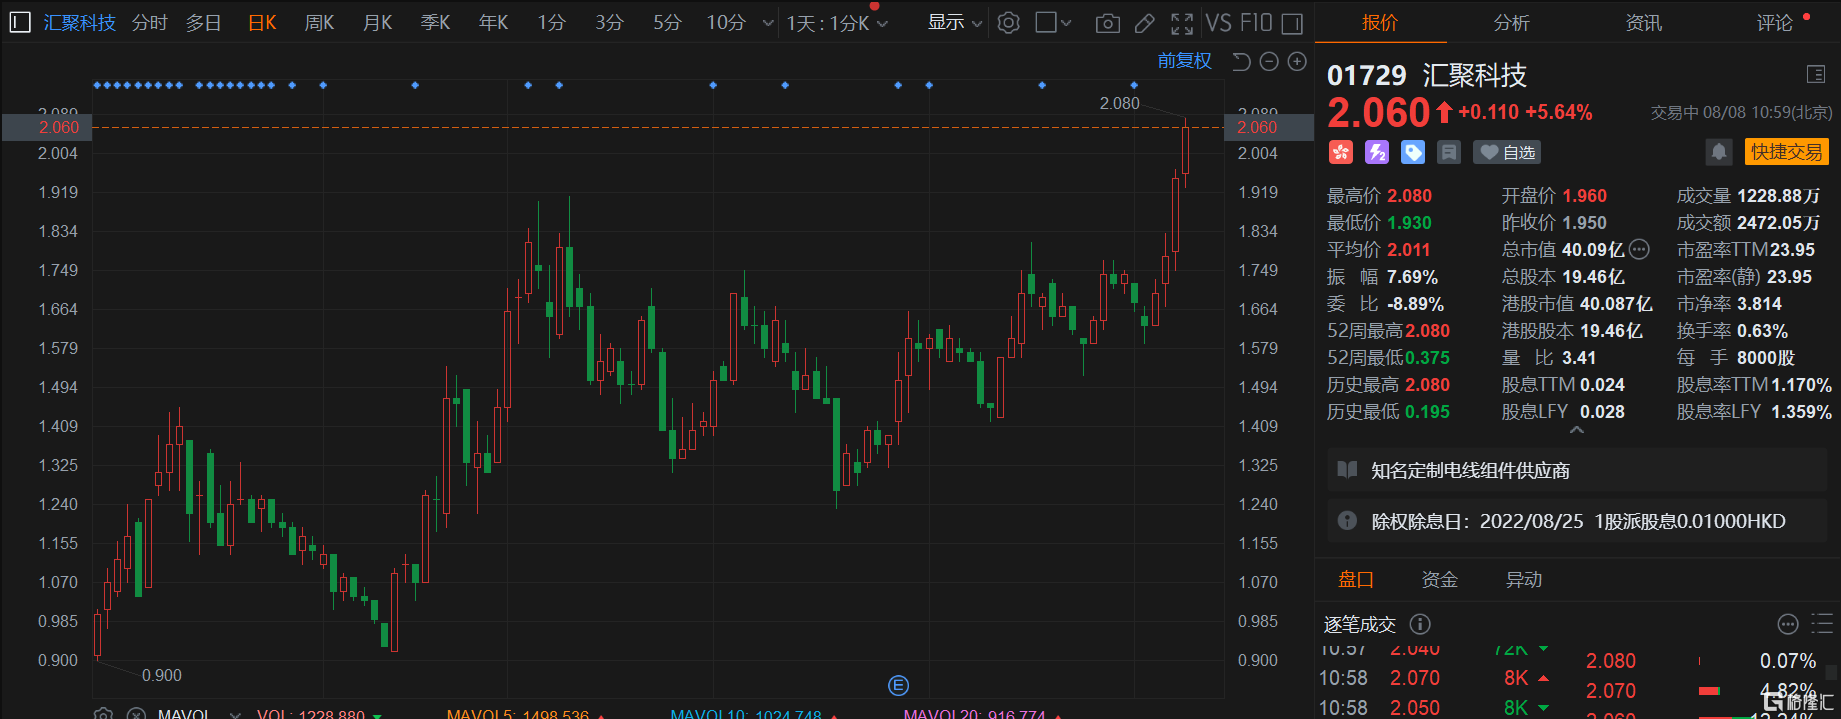
Task: Click the 换手率 0.63% value
Action: pos(1762,331)
